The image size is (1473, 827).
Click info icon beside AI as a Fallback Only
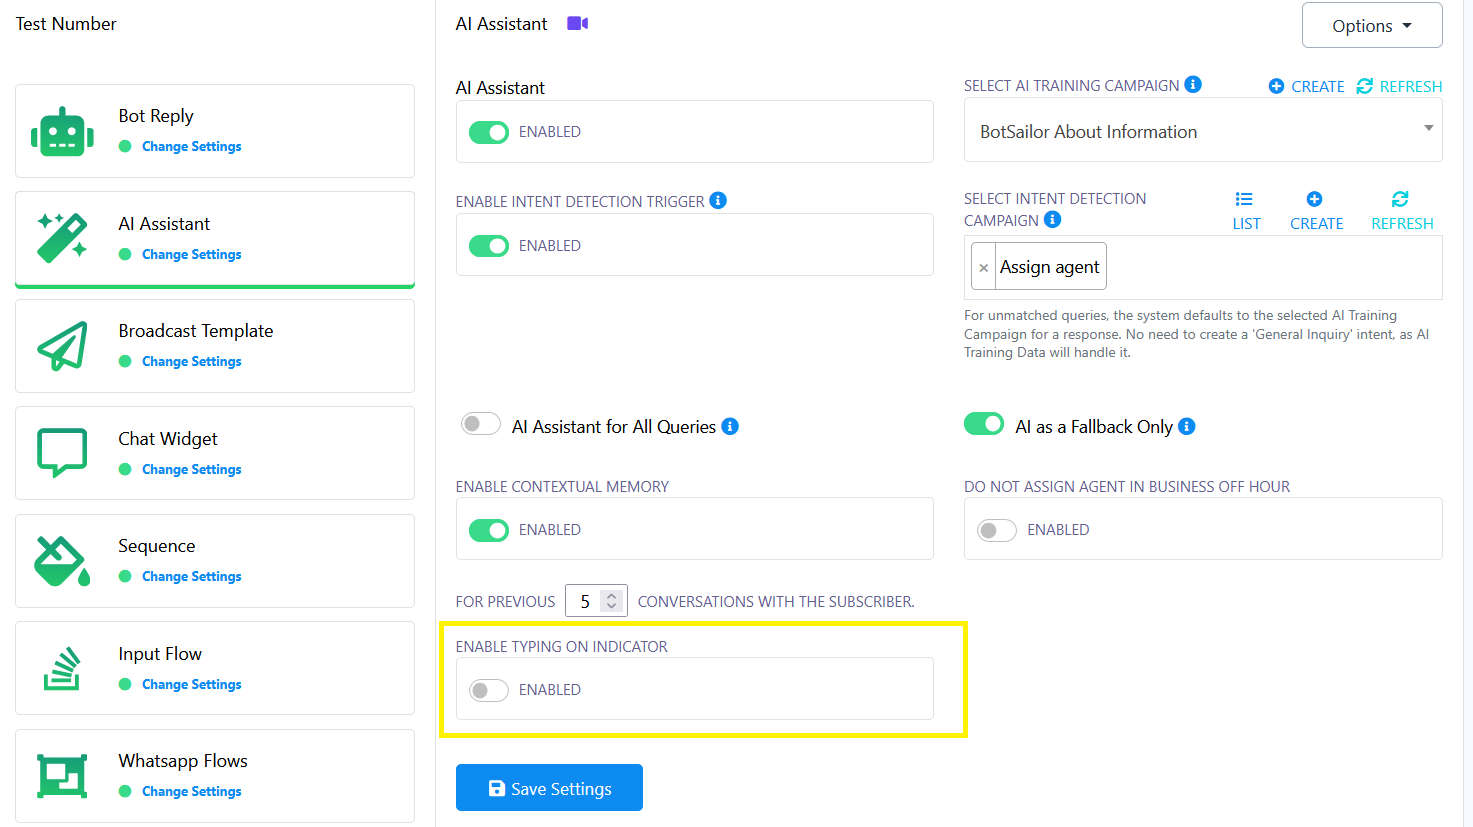tap(1187, 426)
